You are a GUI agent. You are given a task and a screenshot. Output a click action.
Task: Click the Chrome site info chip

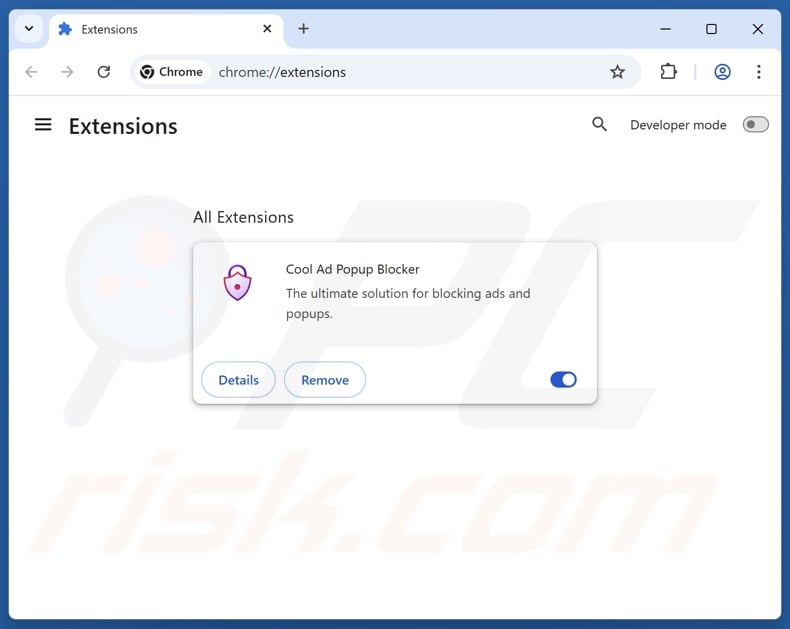171,72
